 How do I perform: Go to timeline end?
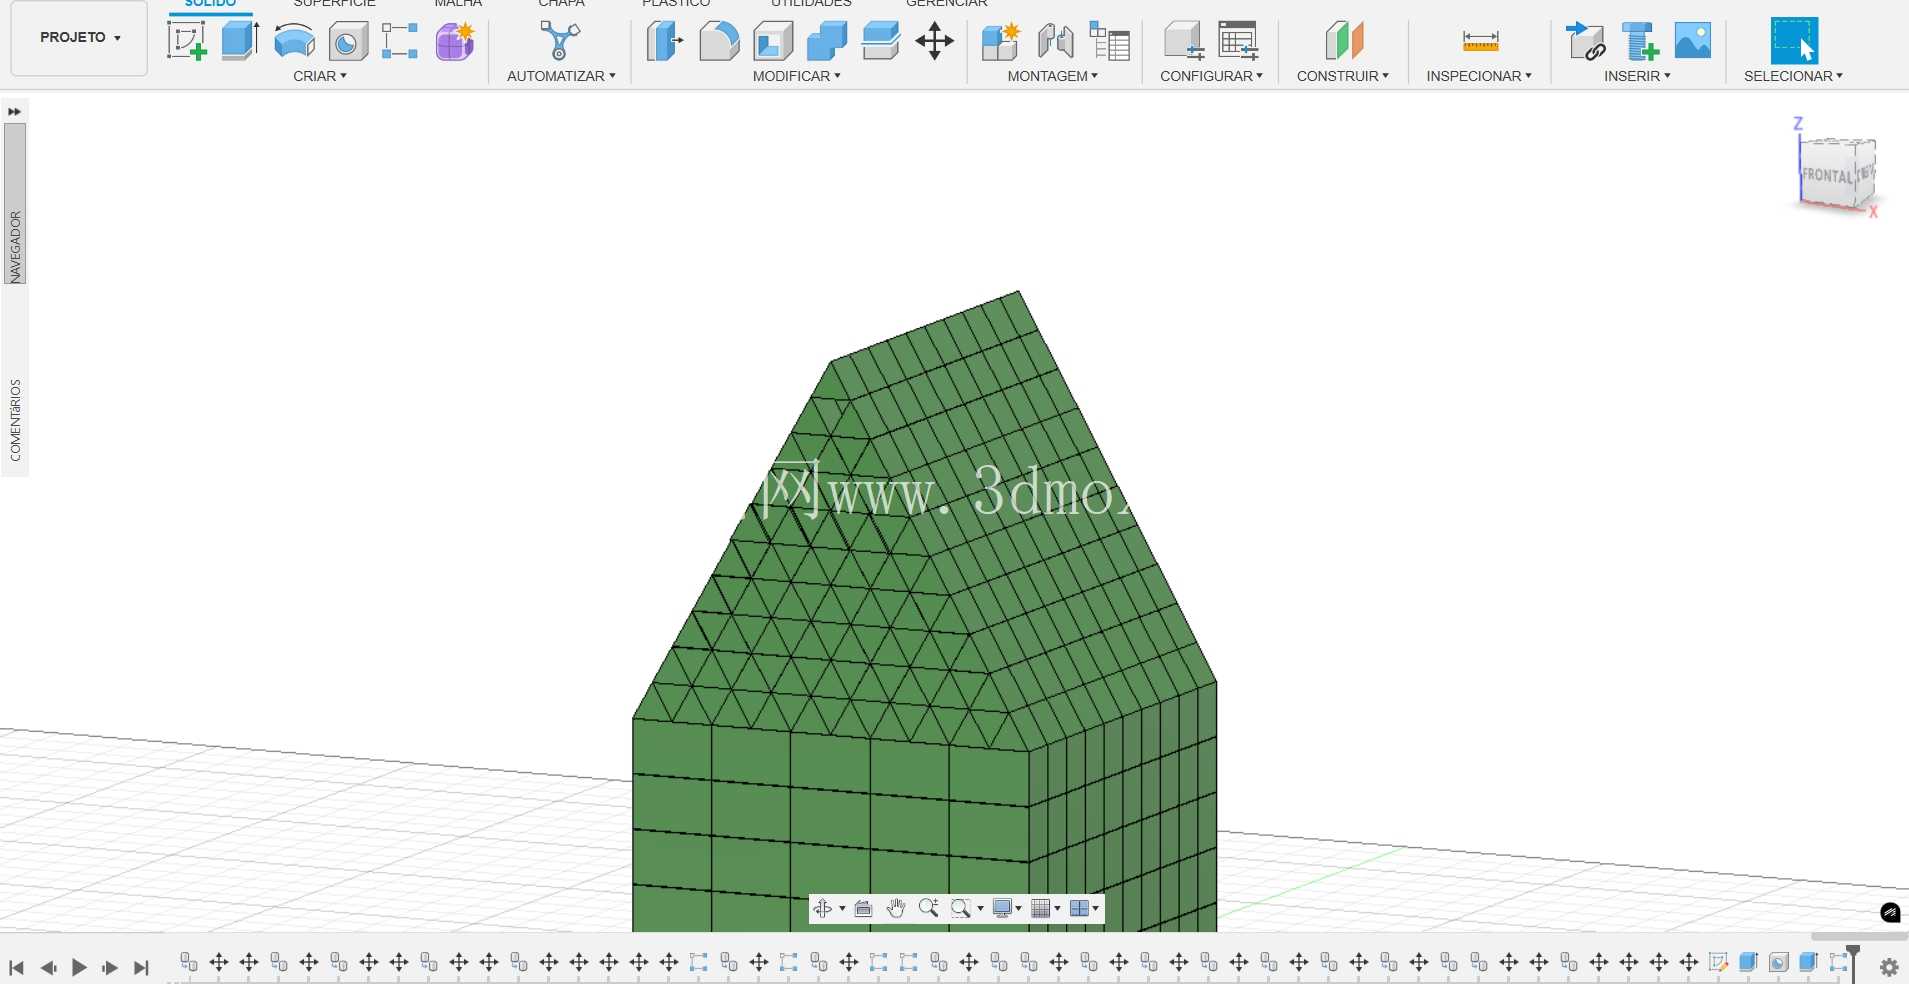141,967
